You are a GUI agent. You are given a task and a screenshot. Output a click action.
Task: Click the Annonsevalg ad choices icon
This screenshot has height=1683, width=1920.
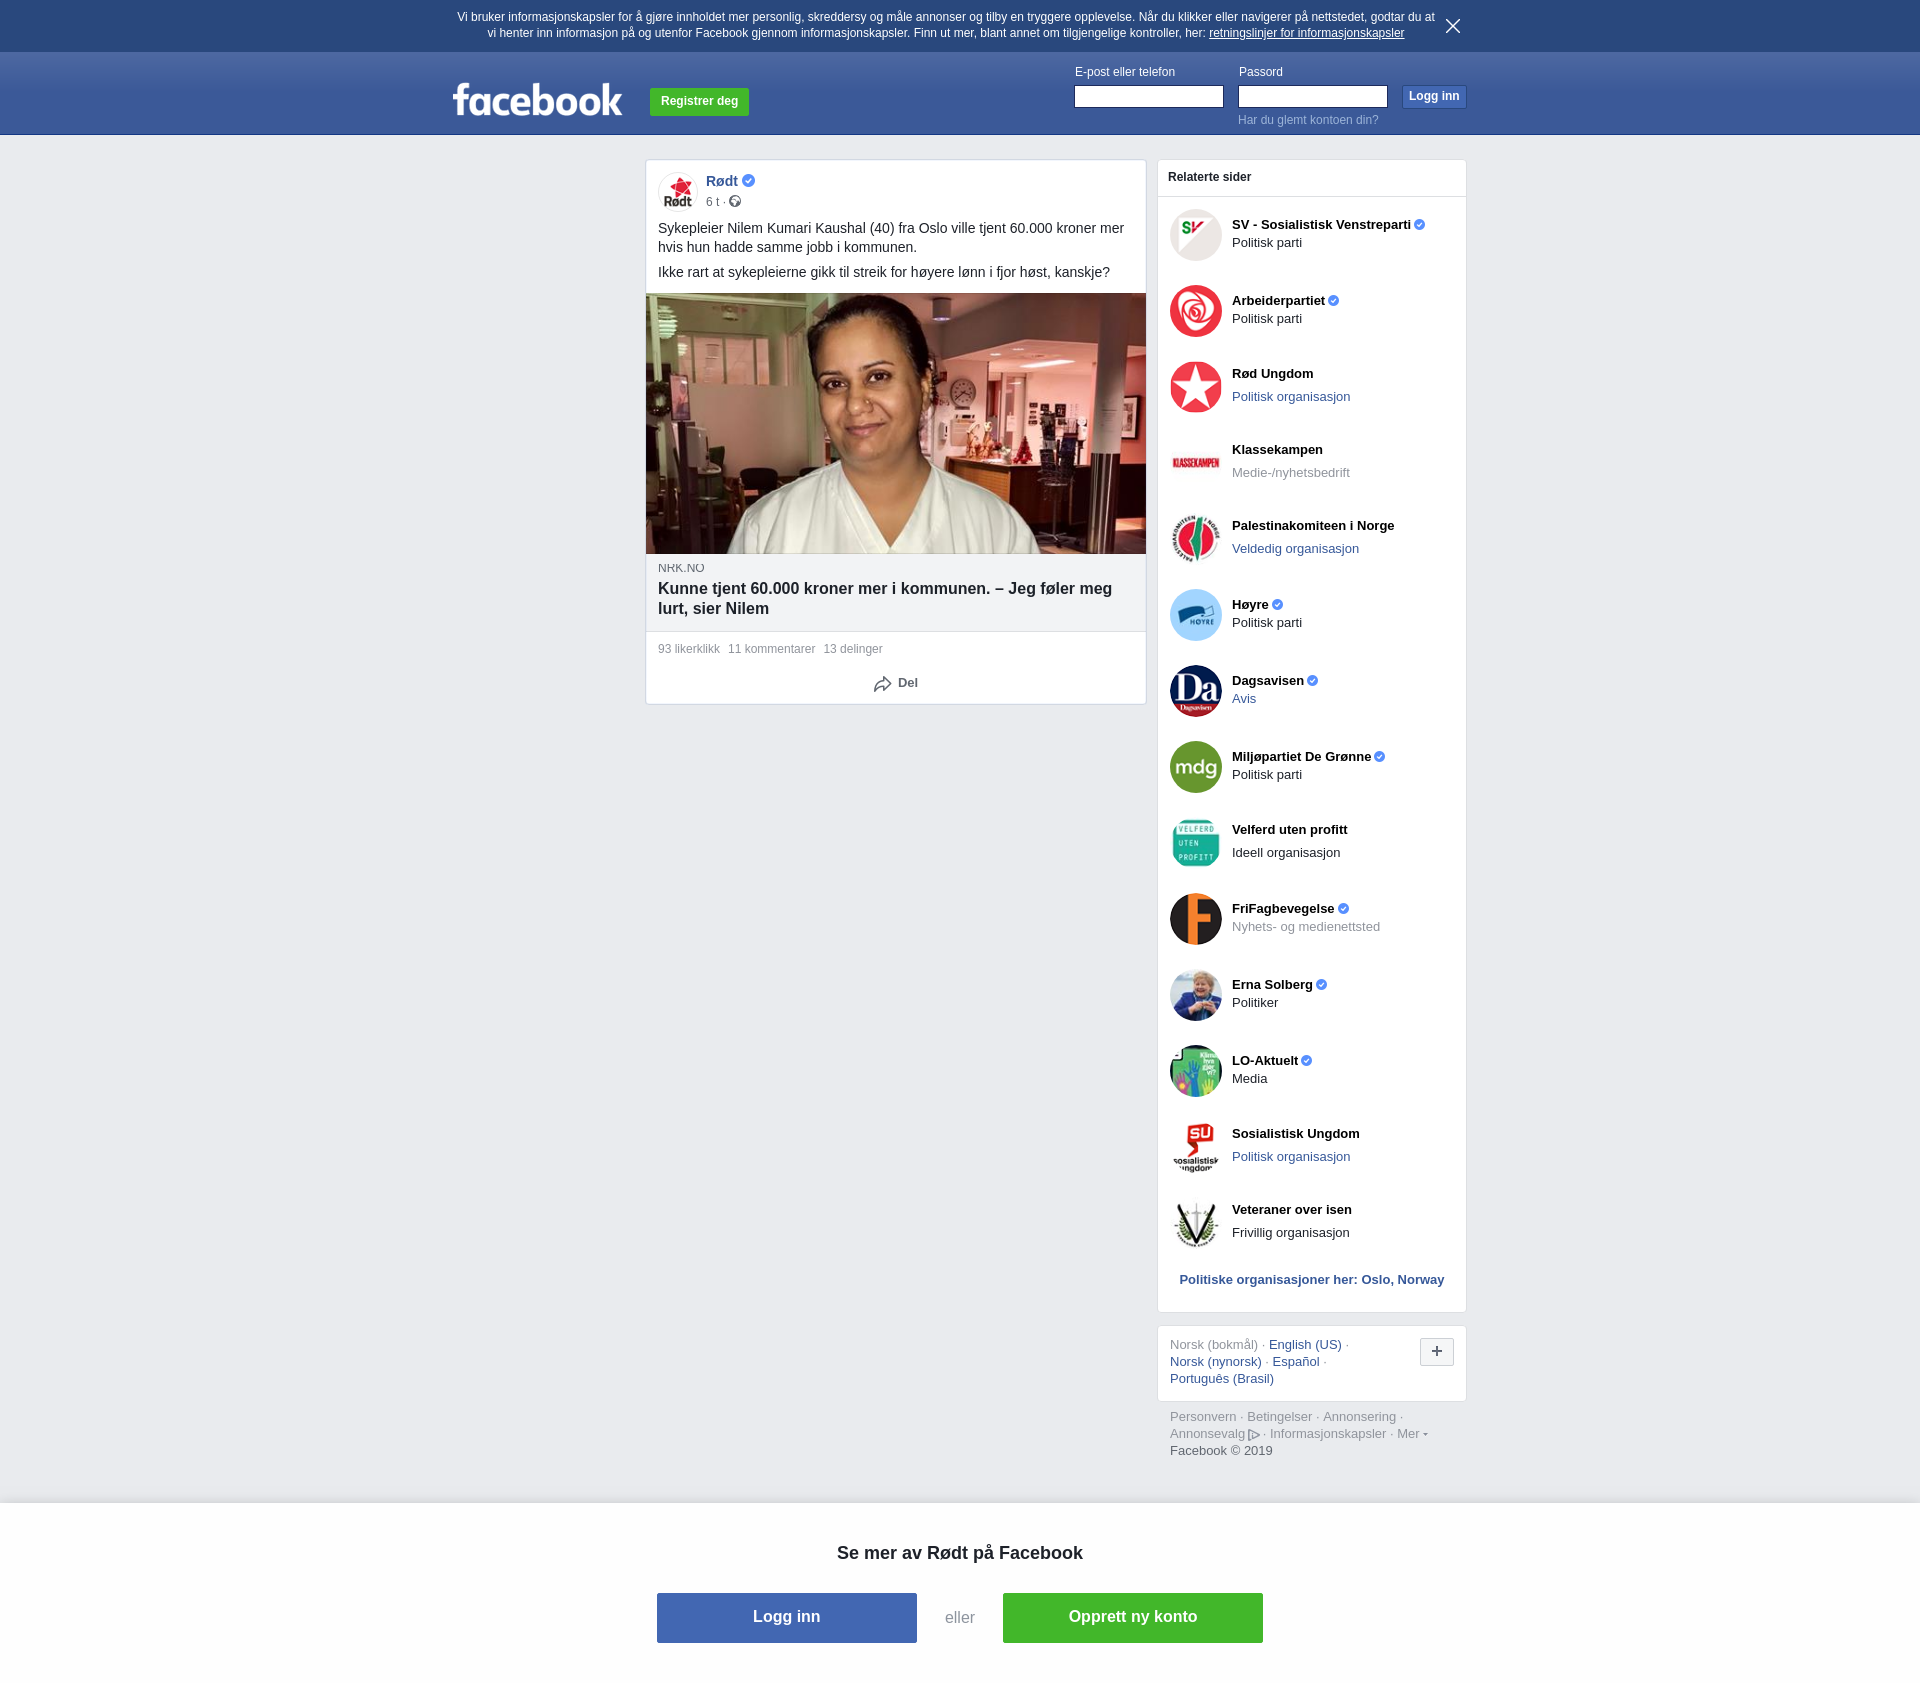click(1254, 1435)
